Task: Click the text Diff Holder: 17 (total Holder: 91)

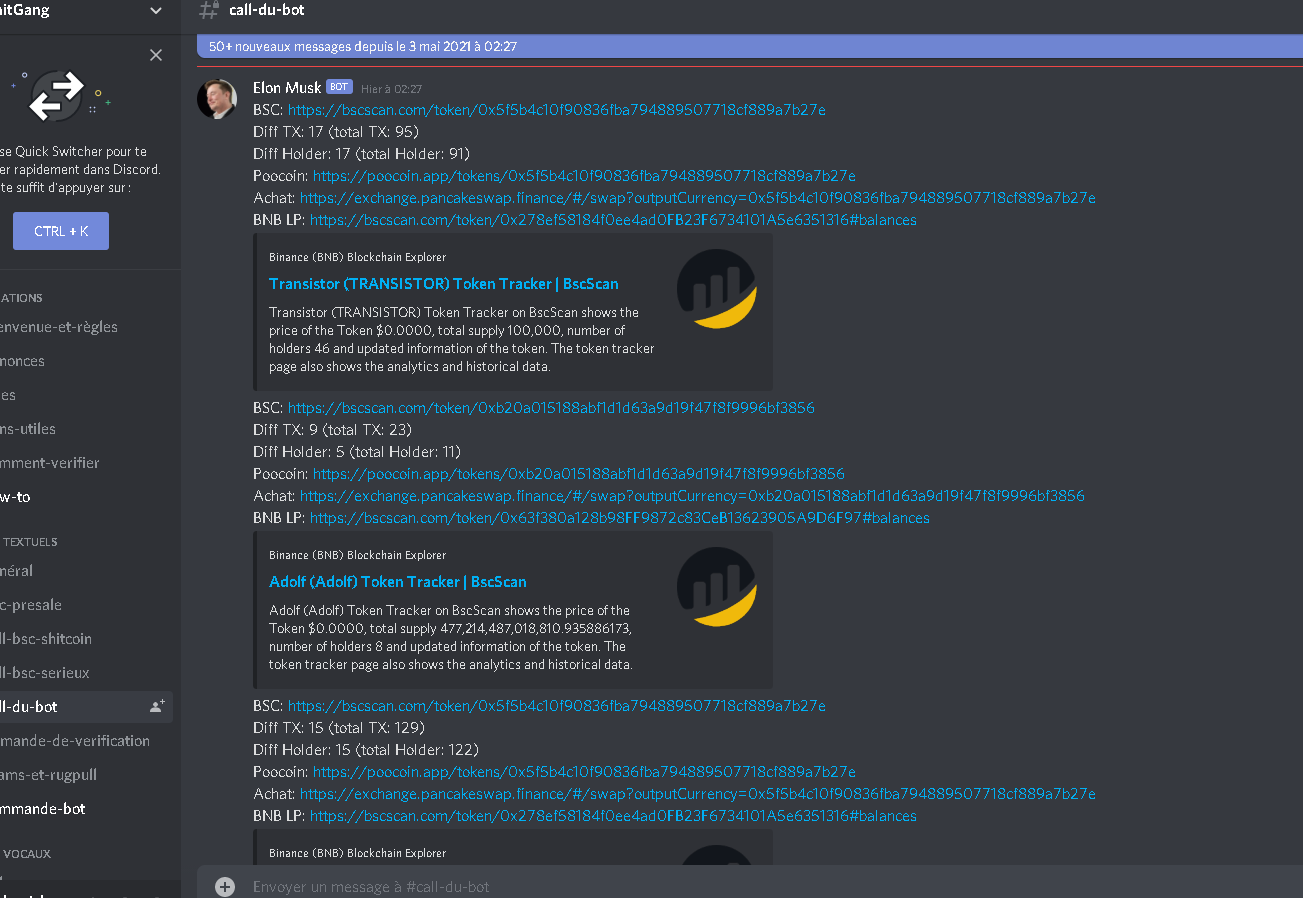Action: (x=362, y=154)
